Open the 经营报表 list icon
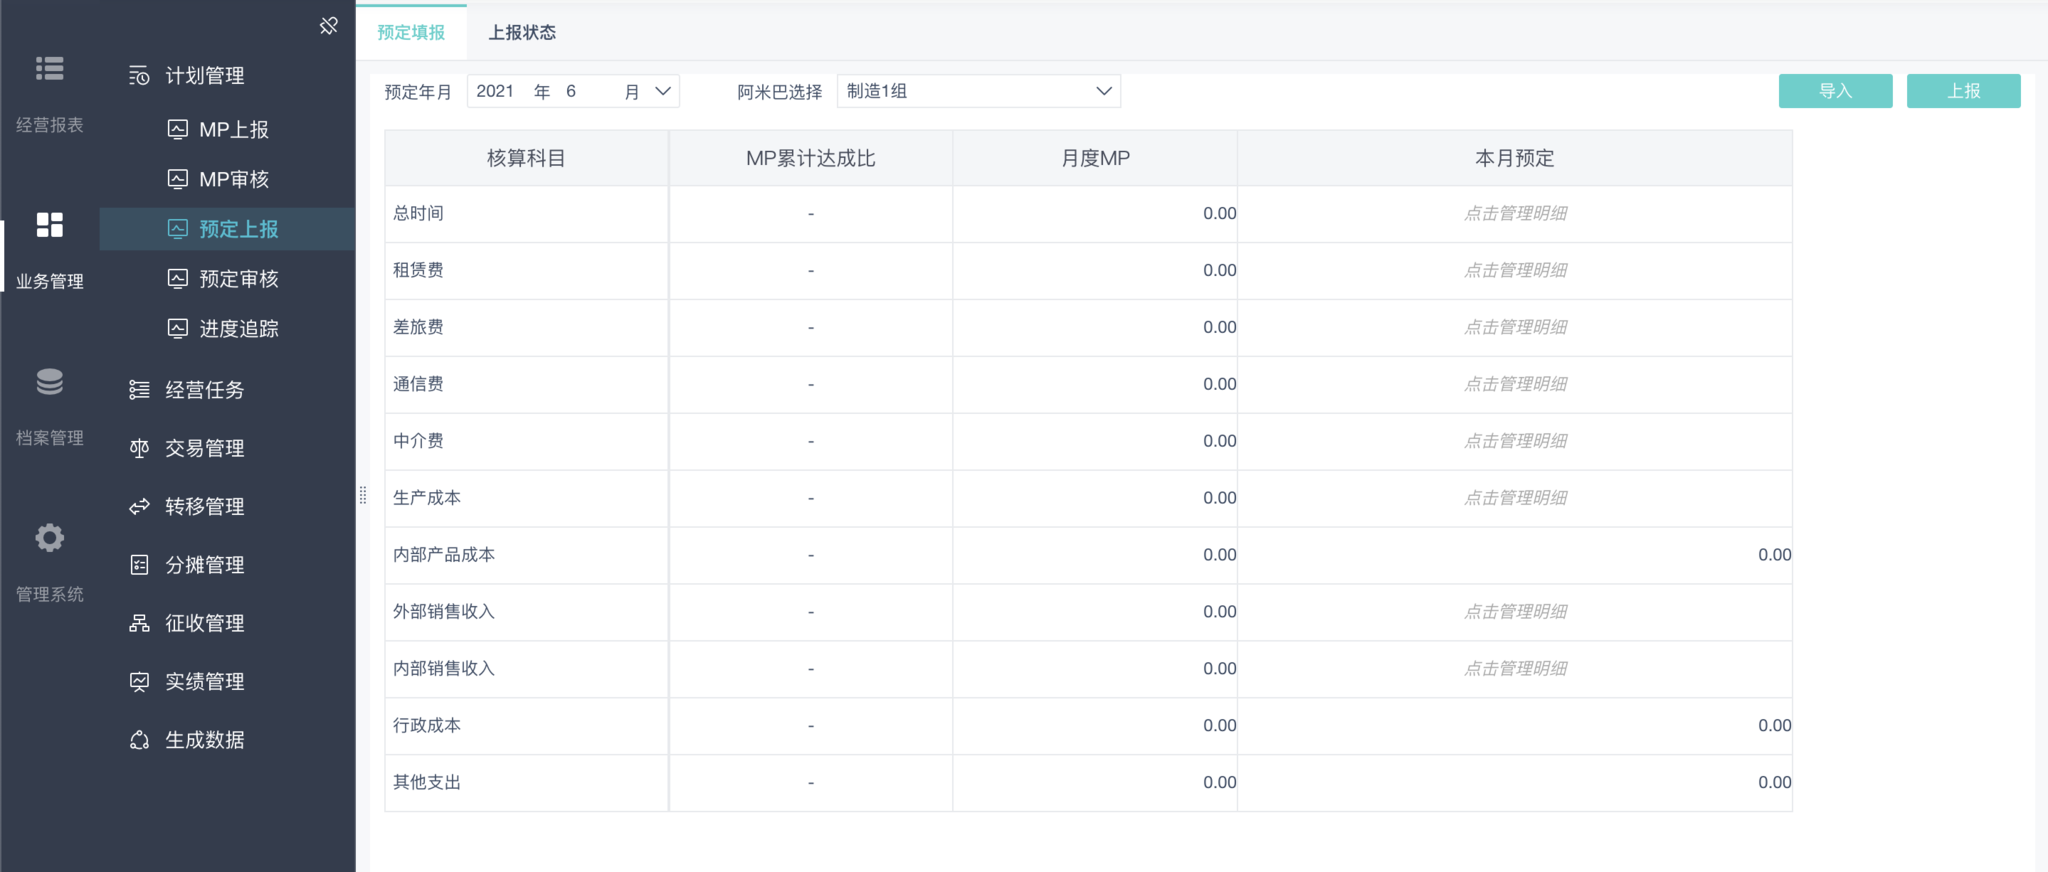Image resolution: width=2048 pixels, height=872 pixels. 49,69
